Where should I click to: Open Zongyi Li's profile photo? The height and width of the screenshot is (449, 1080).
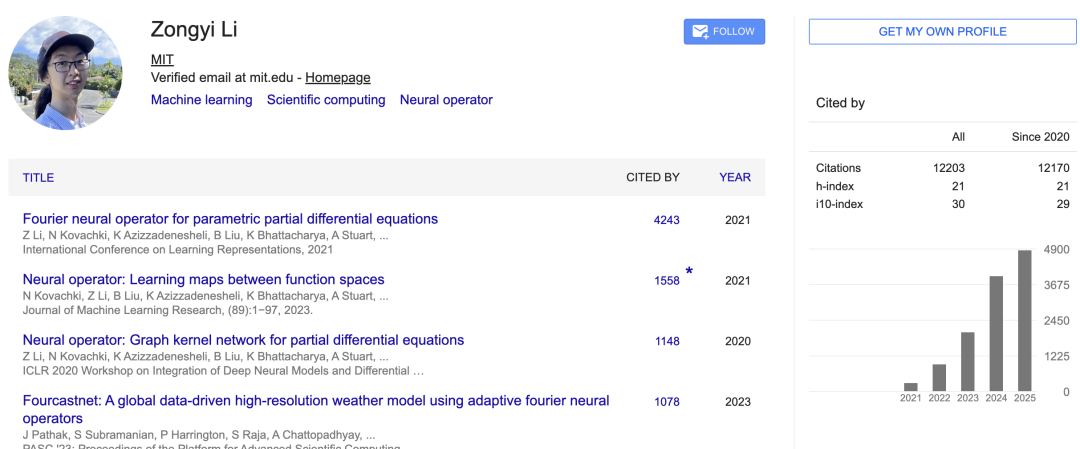click(66, 73)
